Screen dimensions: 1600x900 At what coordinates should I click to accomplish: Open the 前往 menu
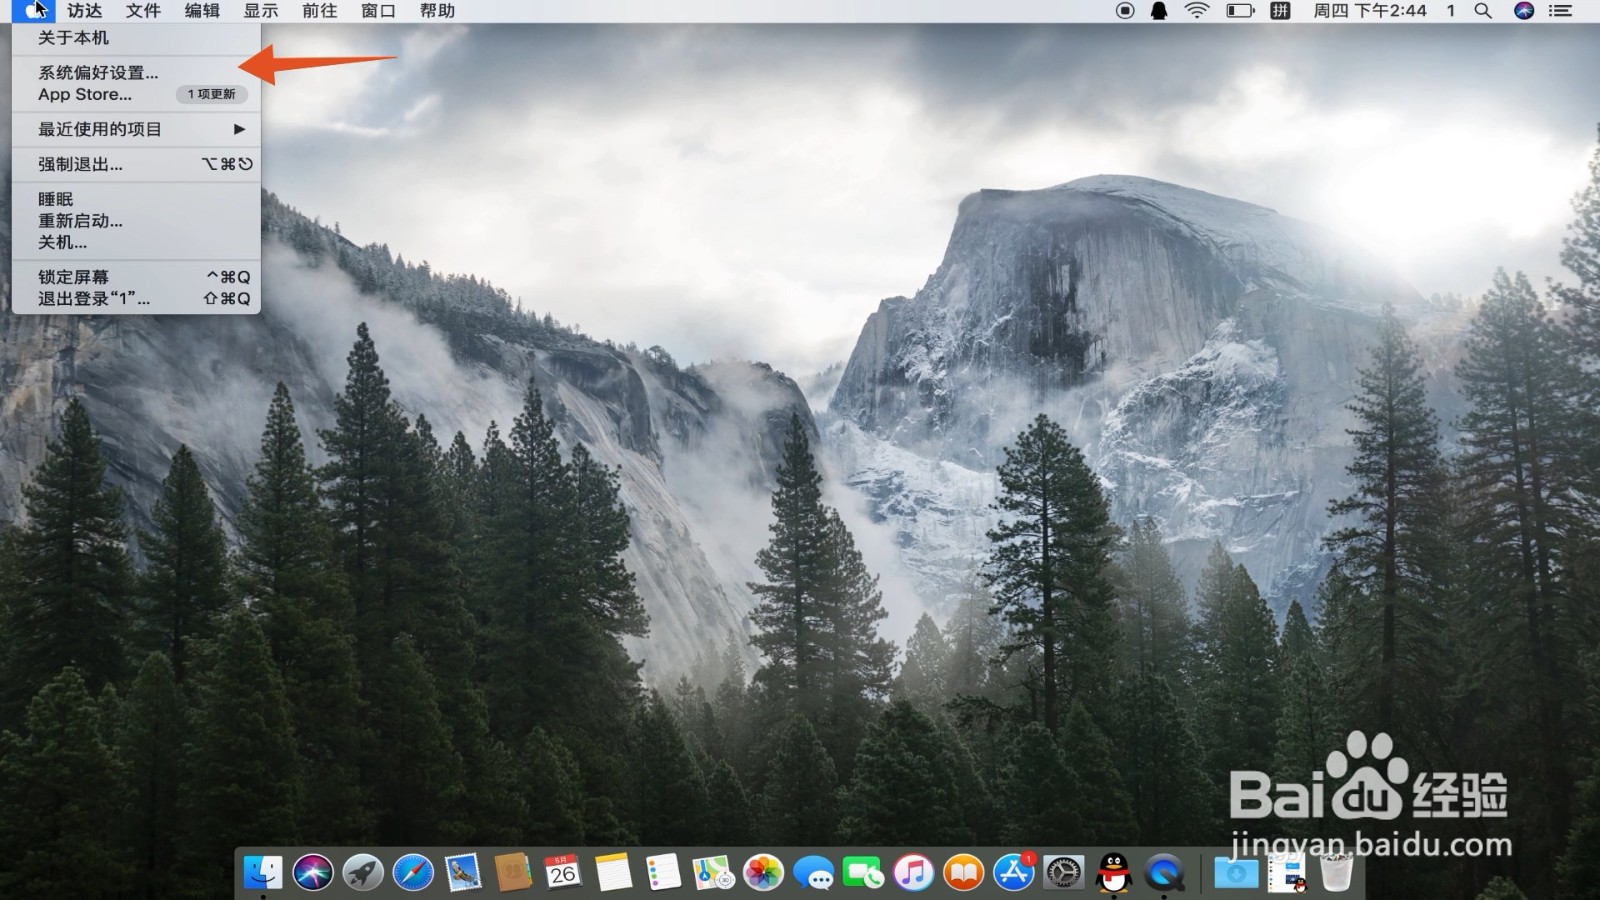tap(320, 11)
